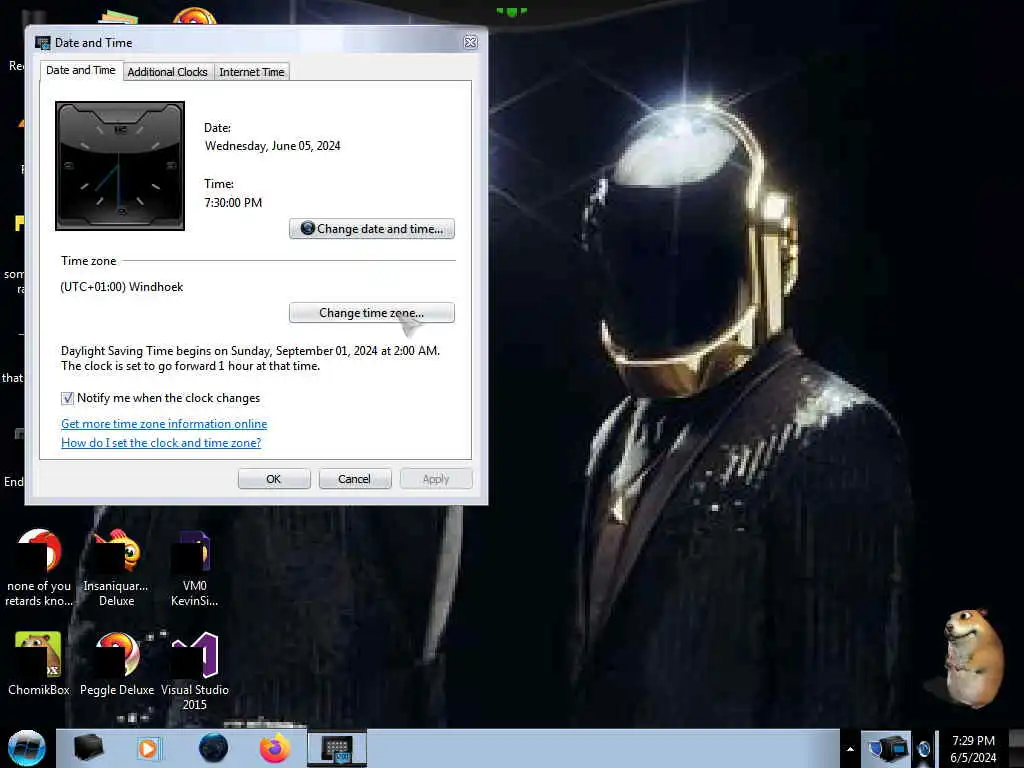Screen dimensions: 1024x768
Task: Switch to the Additional Clocks tab
Action: pos(167,72)
